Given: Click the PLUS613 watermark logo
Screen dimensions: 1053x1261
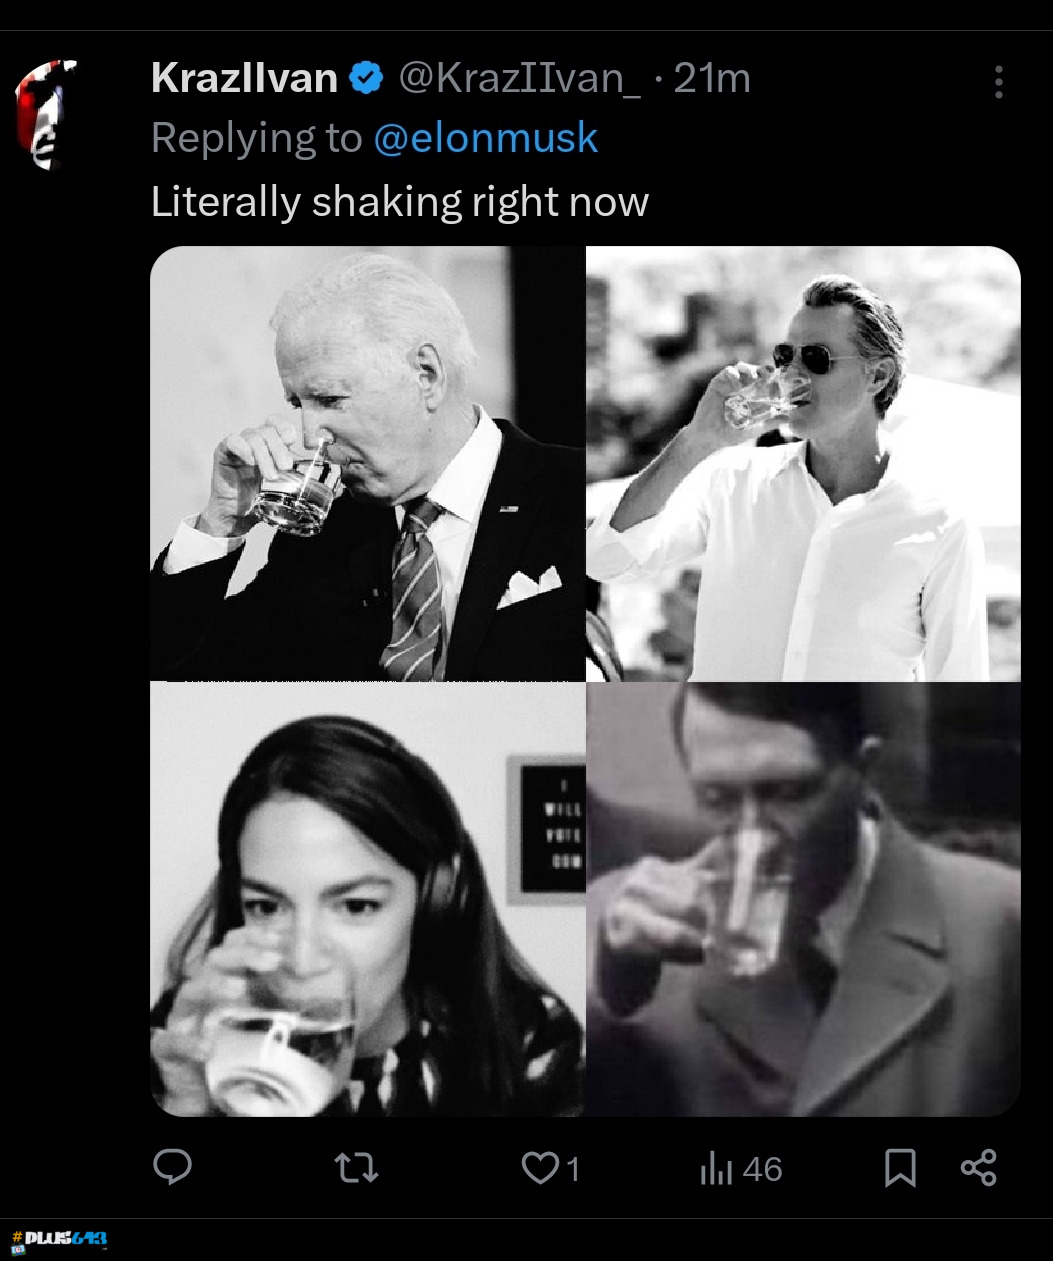Looking at the screenshot, I should [58, 1241].
